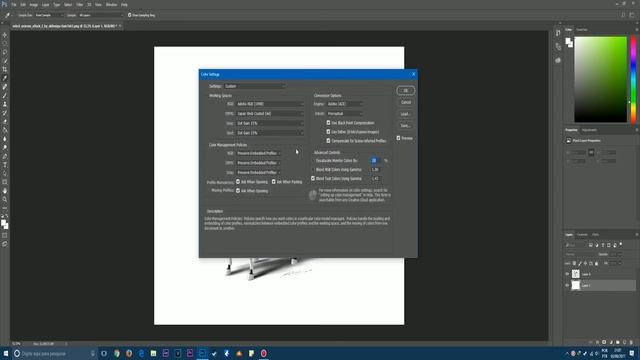Select the Clone Stamp tool

click(x=5, y=104)
